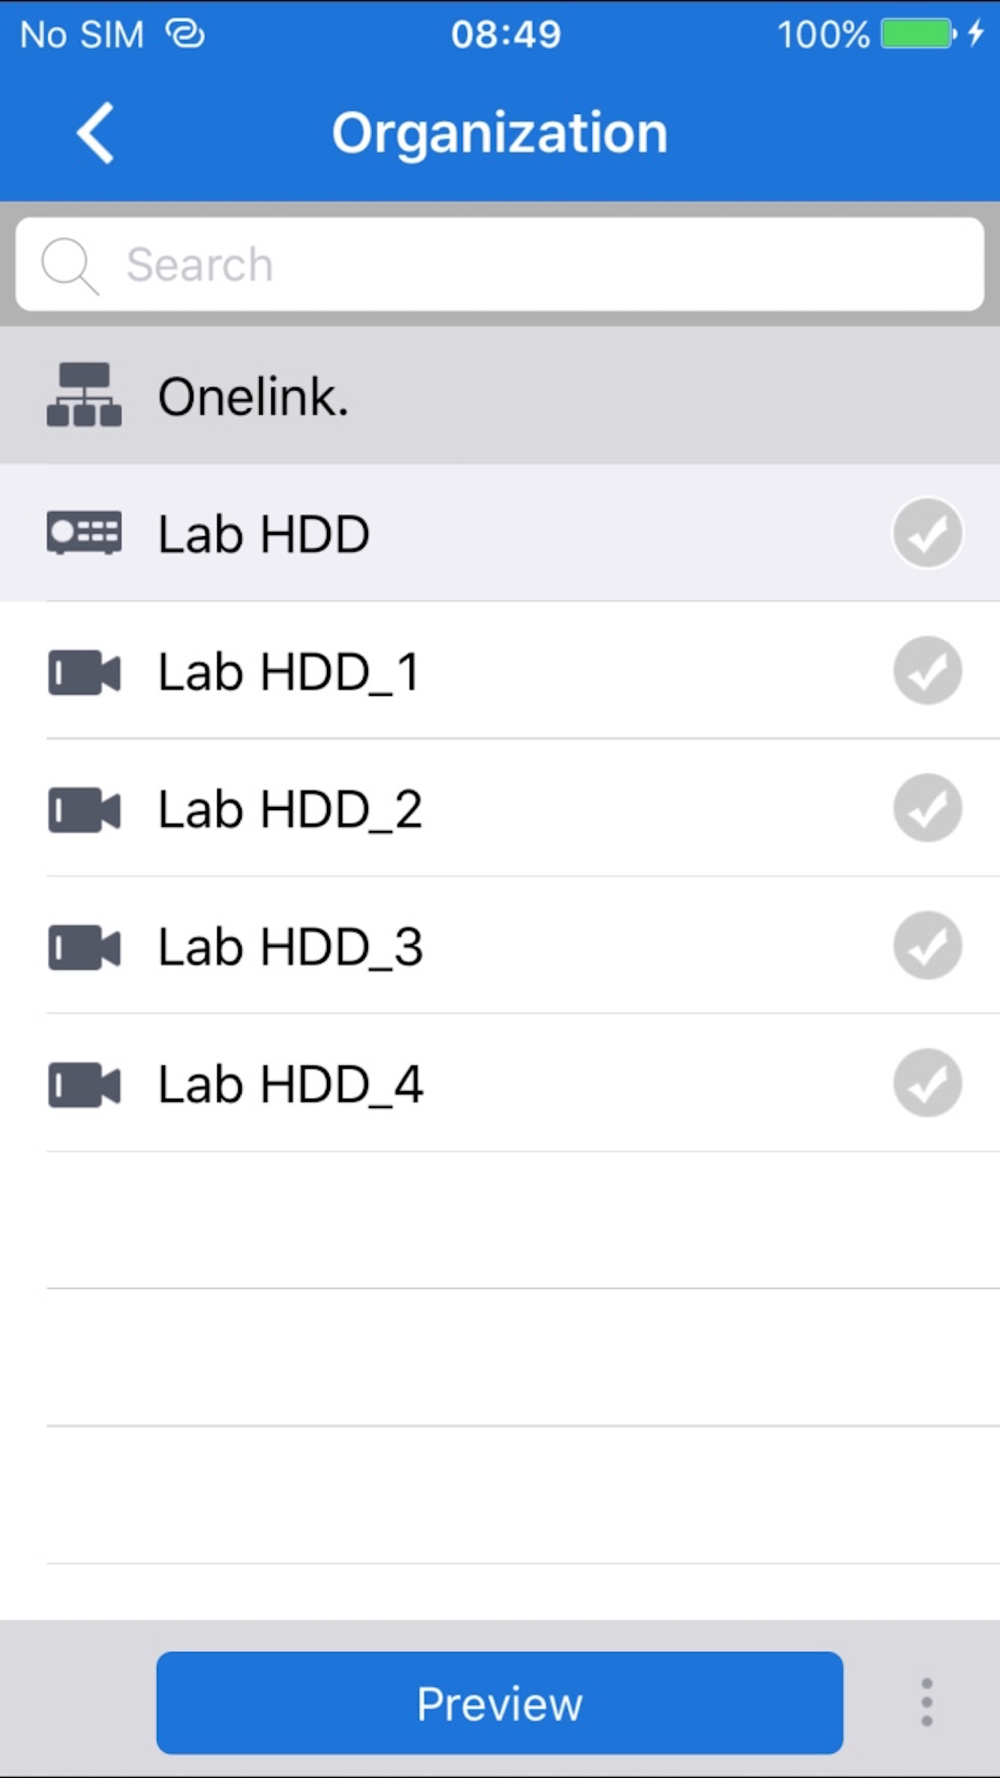Click the Lab HDD_4 camera icon
Viewport: 1000px width, 1778px height.
(x=84, y=1085)
